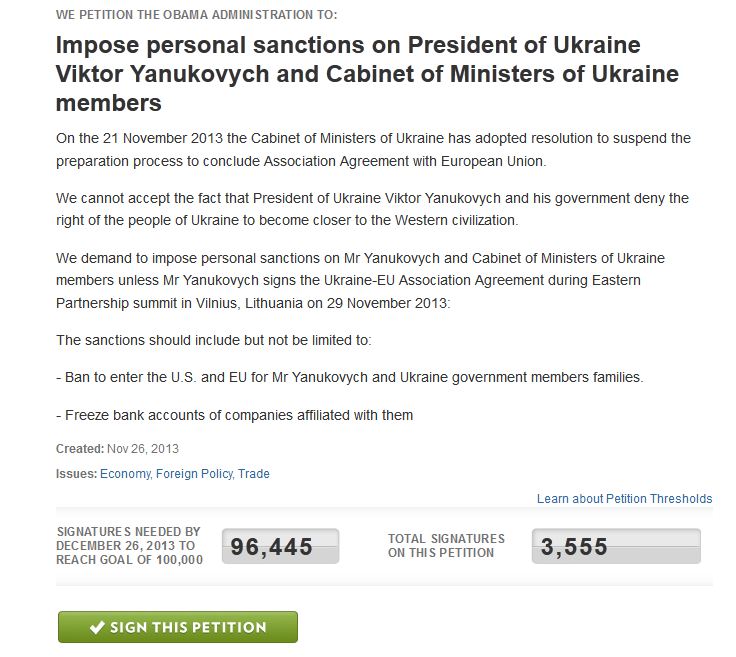Click the 96,445 signatures needed counter

[x=279, y=547]
